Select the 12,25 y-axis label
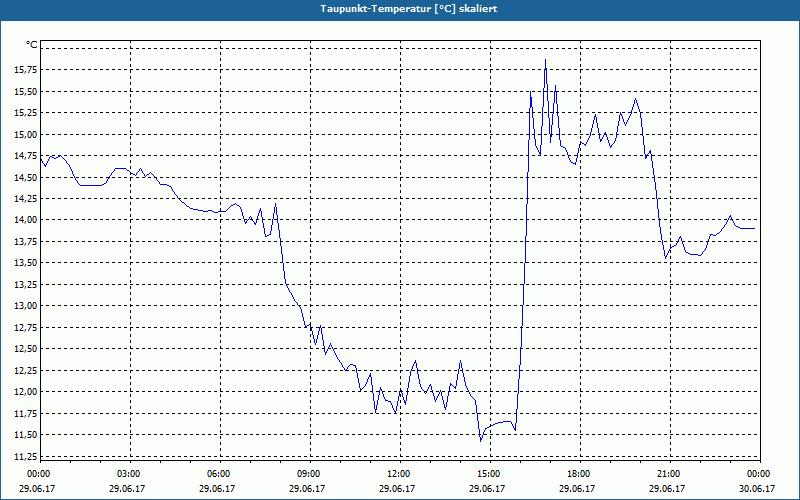The image size is (800, 500). (x=26, y=370)
